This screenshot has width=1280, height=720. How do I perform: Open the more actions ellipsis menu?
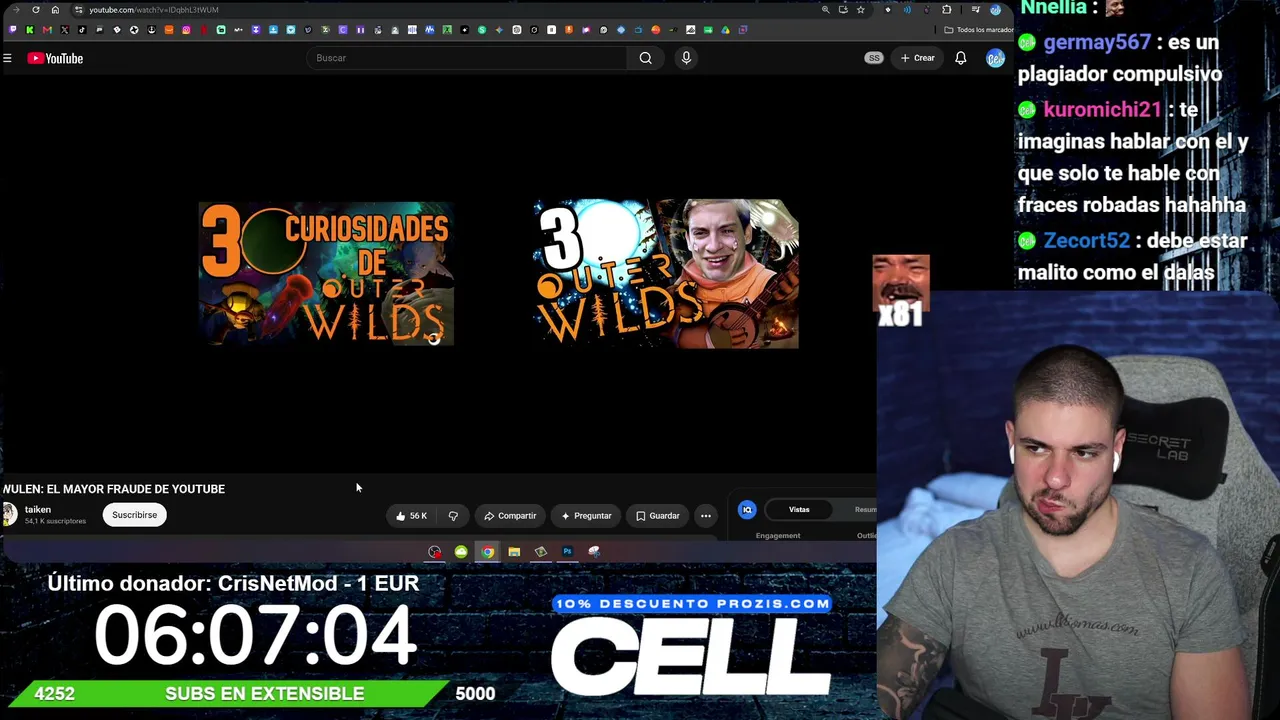[x=706, y=516]
